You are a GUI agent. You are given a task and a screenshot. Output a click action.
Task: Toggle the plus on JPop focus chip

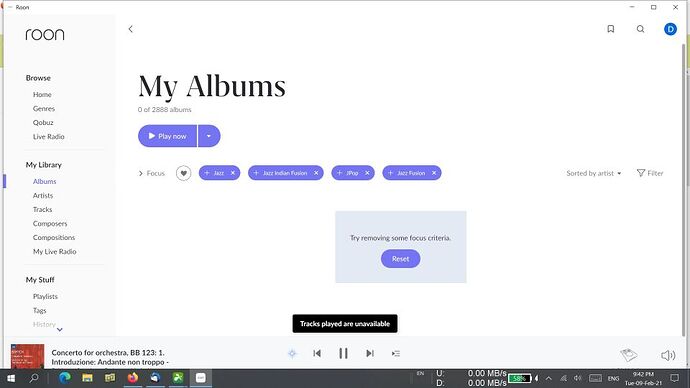click(339, 173)
